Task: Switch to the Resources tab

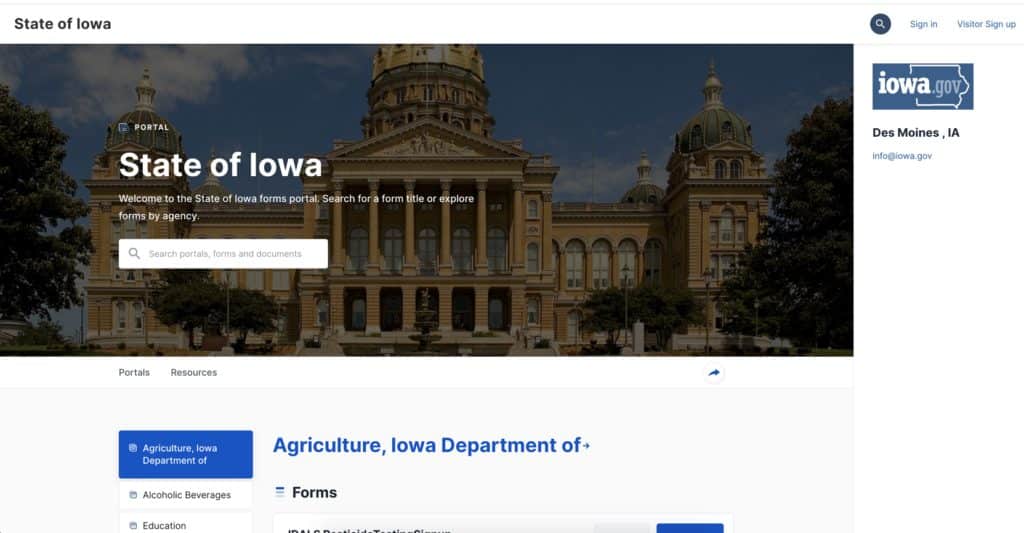Action: tap(193, 372)
